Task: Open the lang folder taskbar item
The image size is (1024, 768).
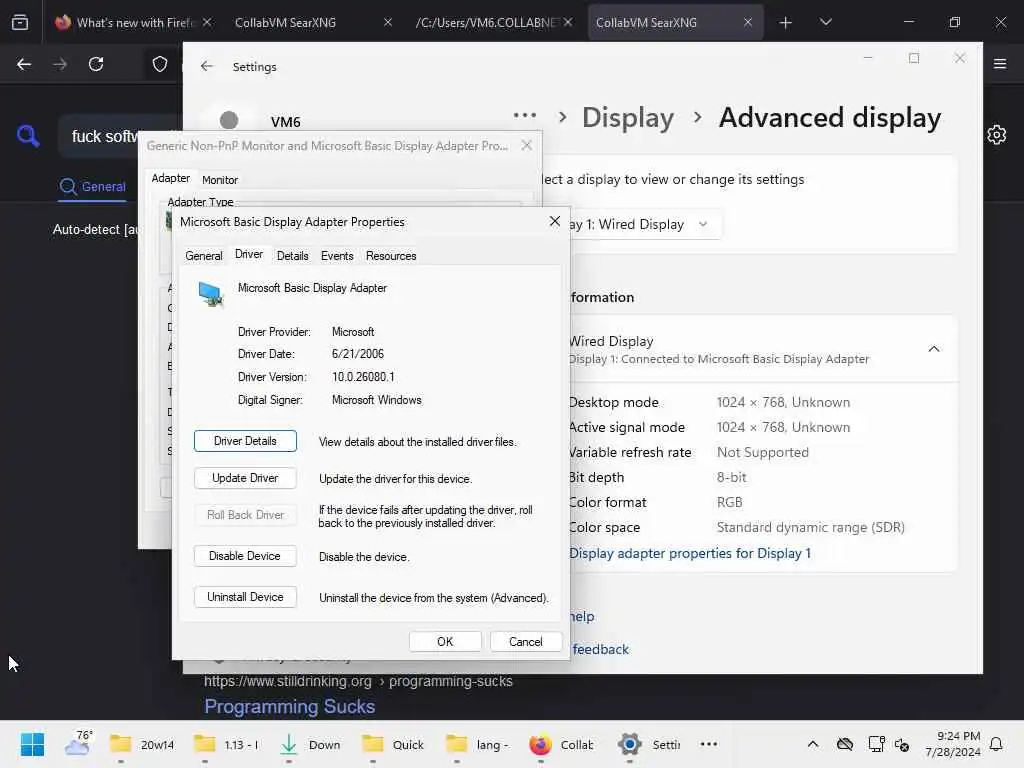Action: coord(477,744)
